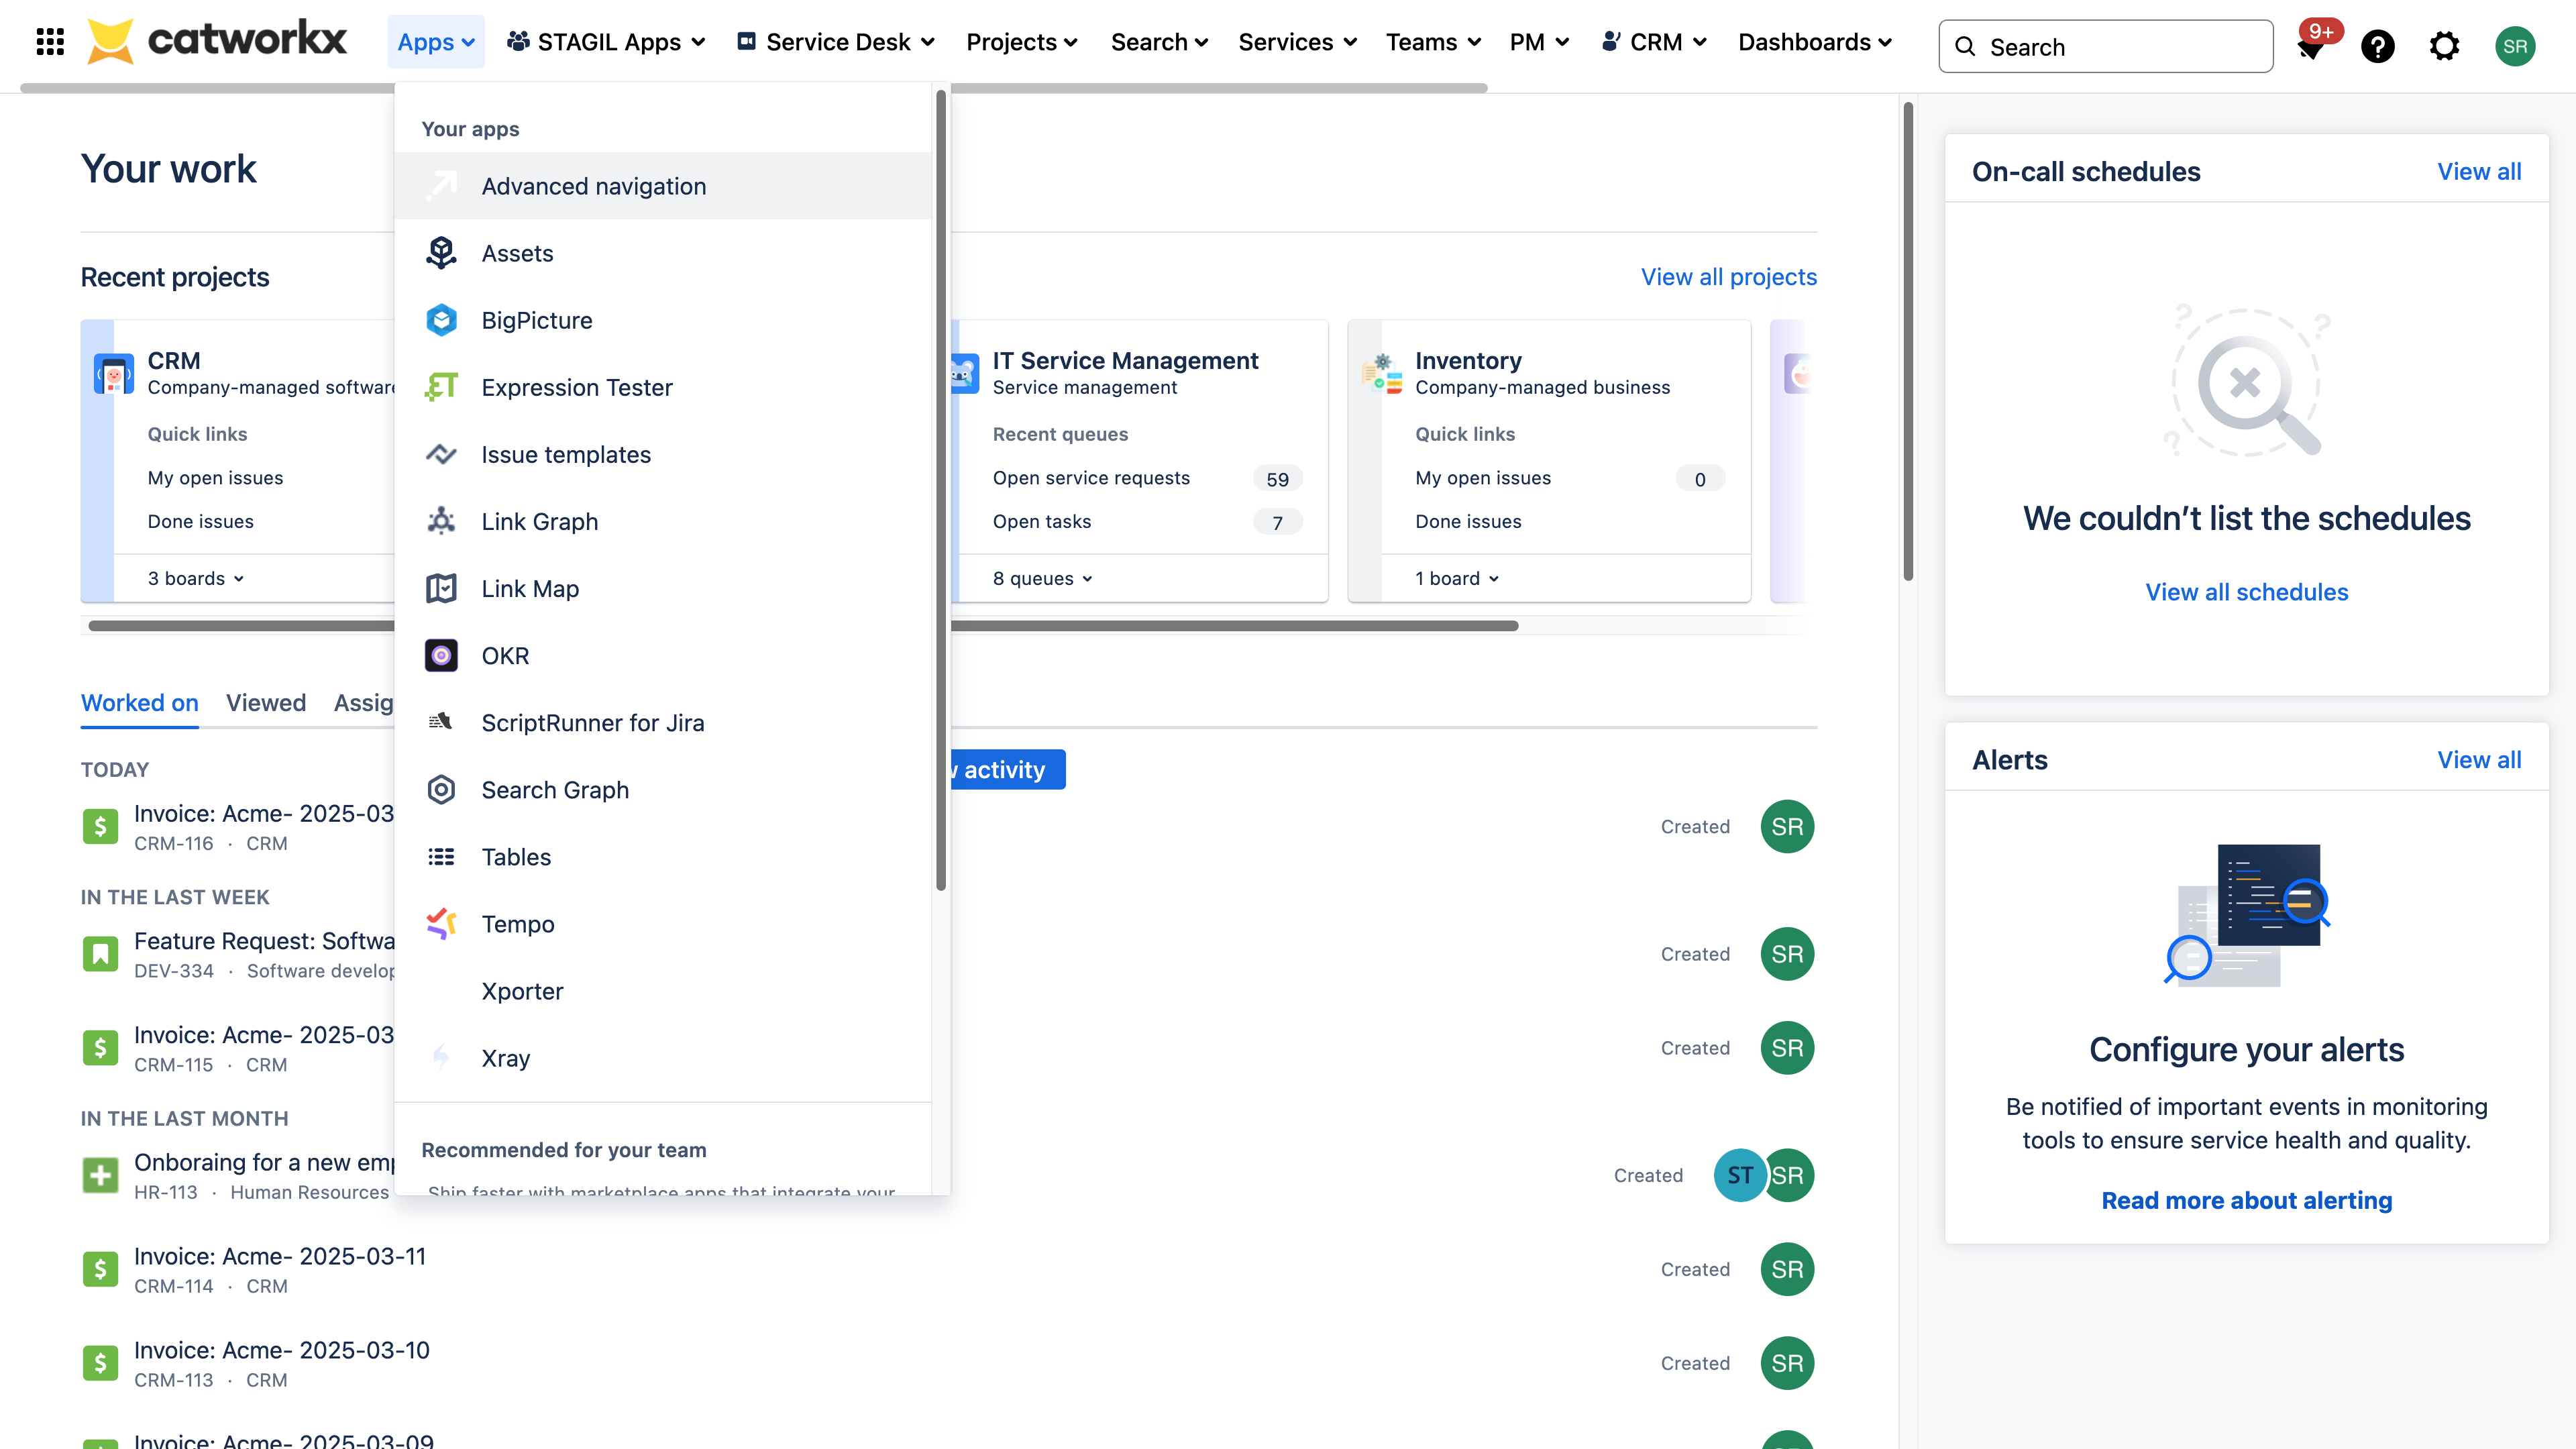Click the apps dropdown vertical scrollbar

pyautogui.click(x=940, y=490)
